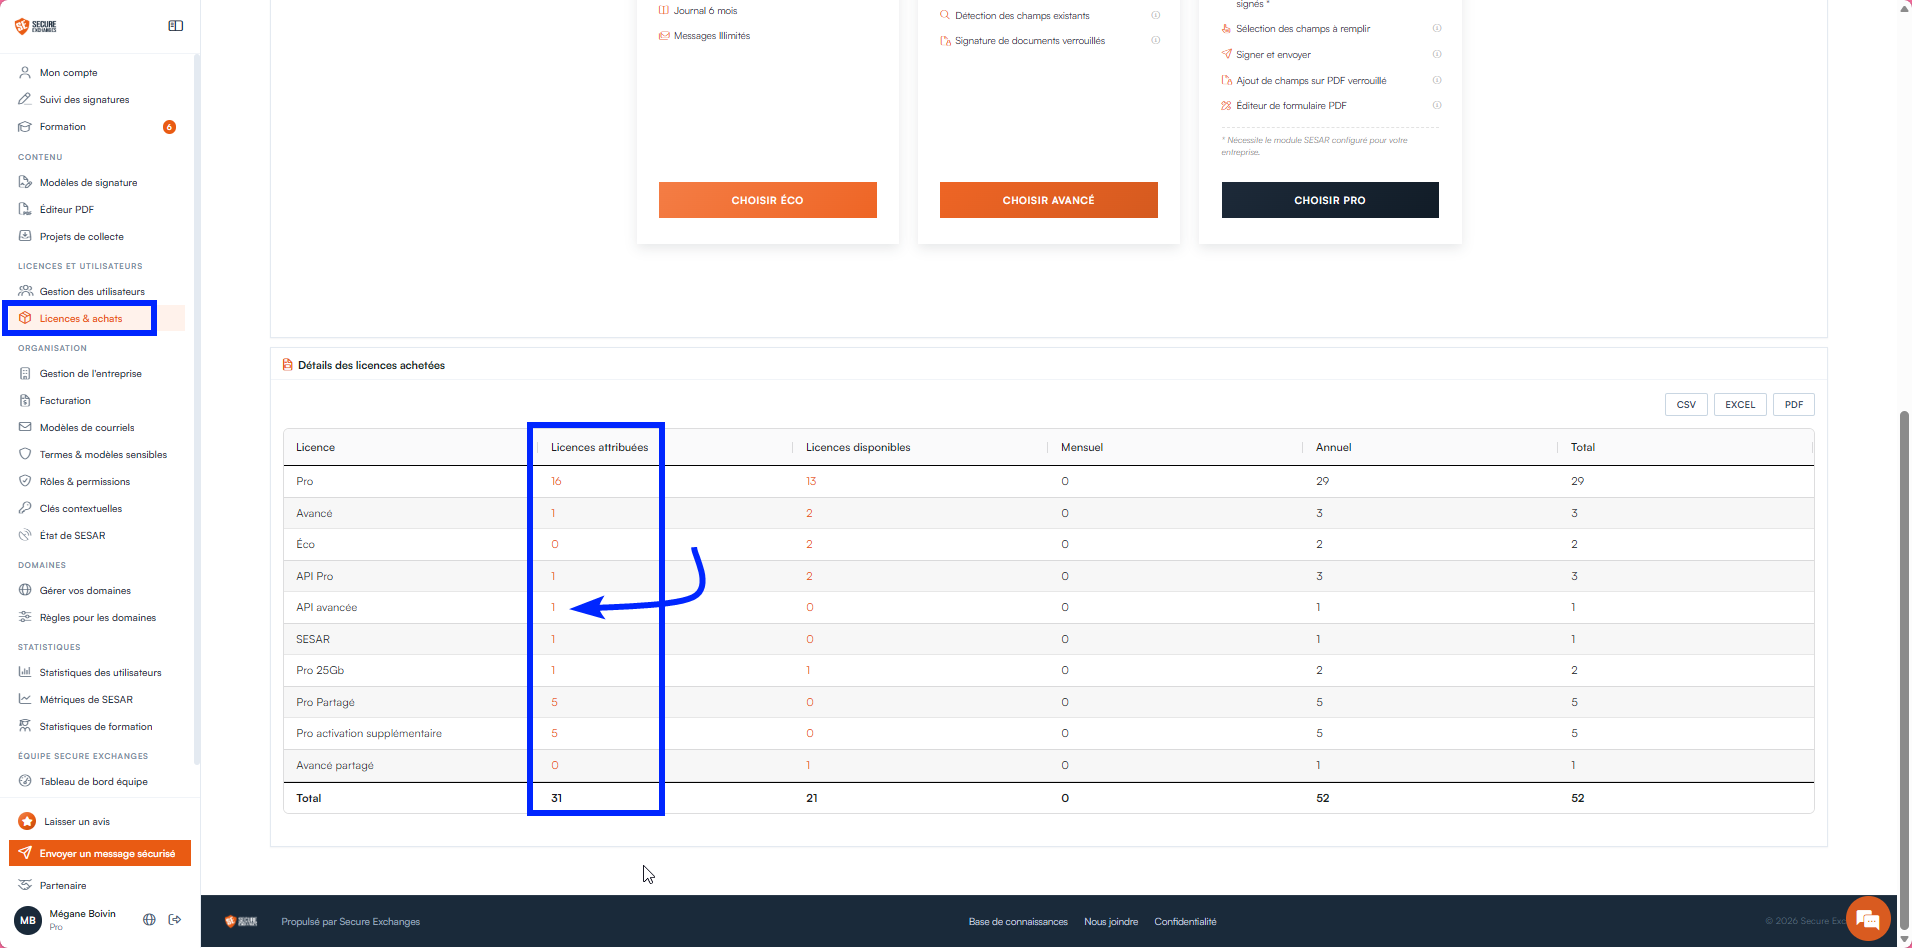This screenshot has width=1912, height=948.
Task: Open the Base de connaissances footer link
Action: tap(1018, 922)
